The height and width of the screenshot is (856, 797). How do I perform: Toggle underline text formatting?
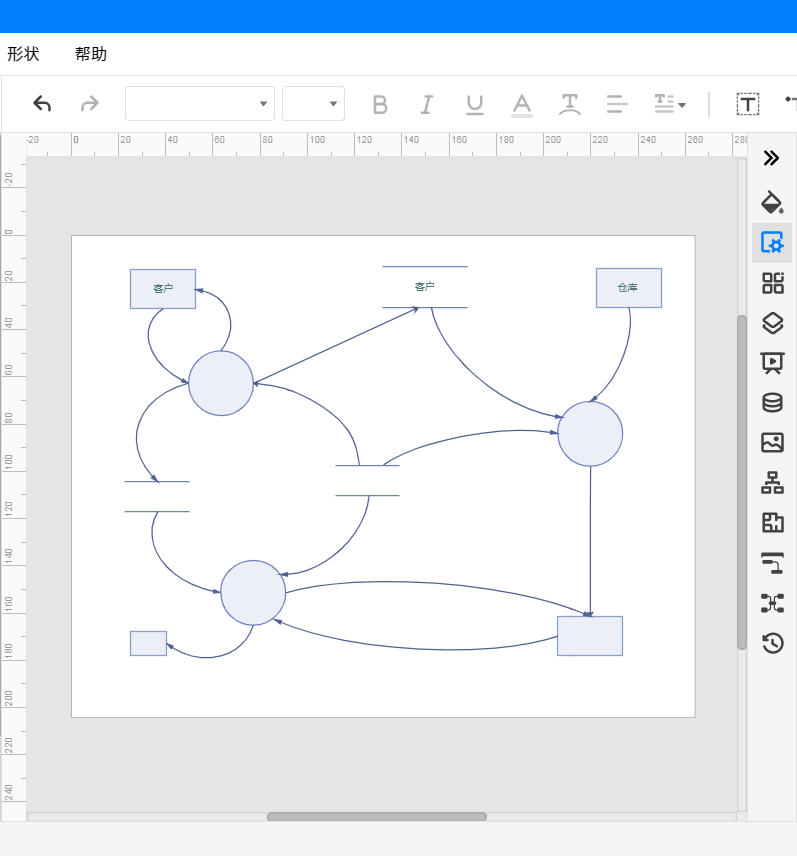475,104
